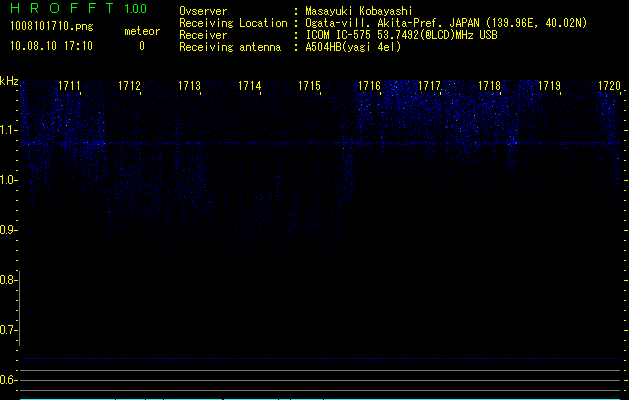Select the file name 1008101710.png

(x=52, y=26)
